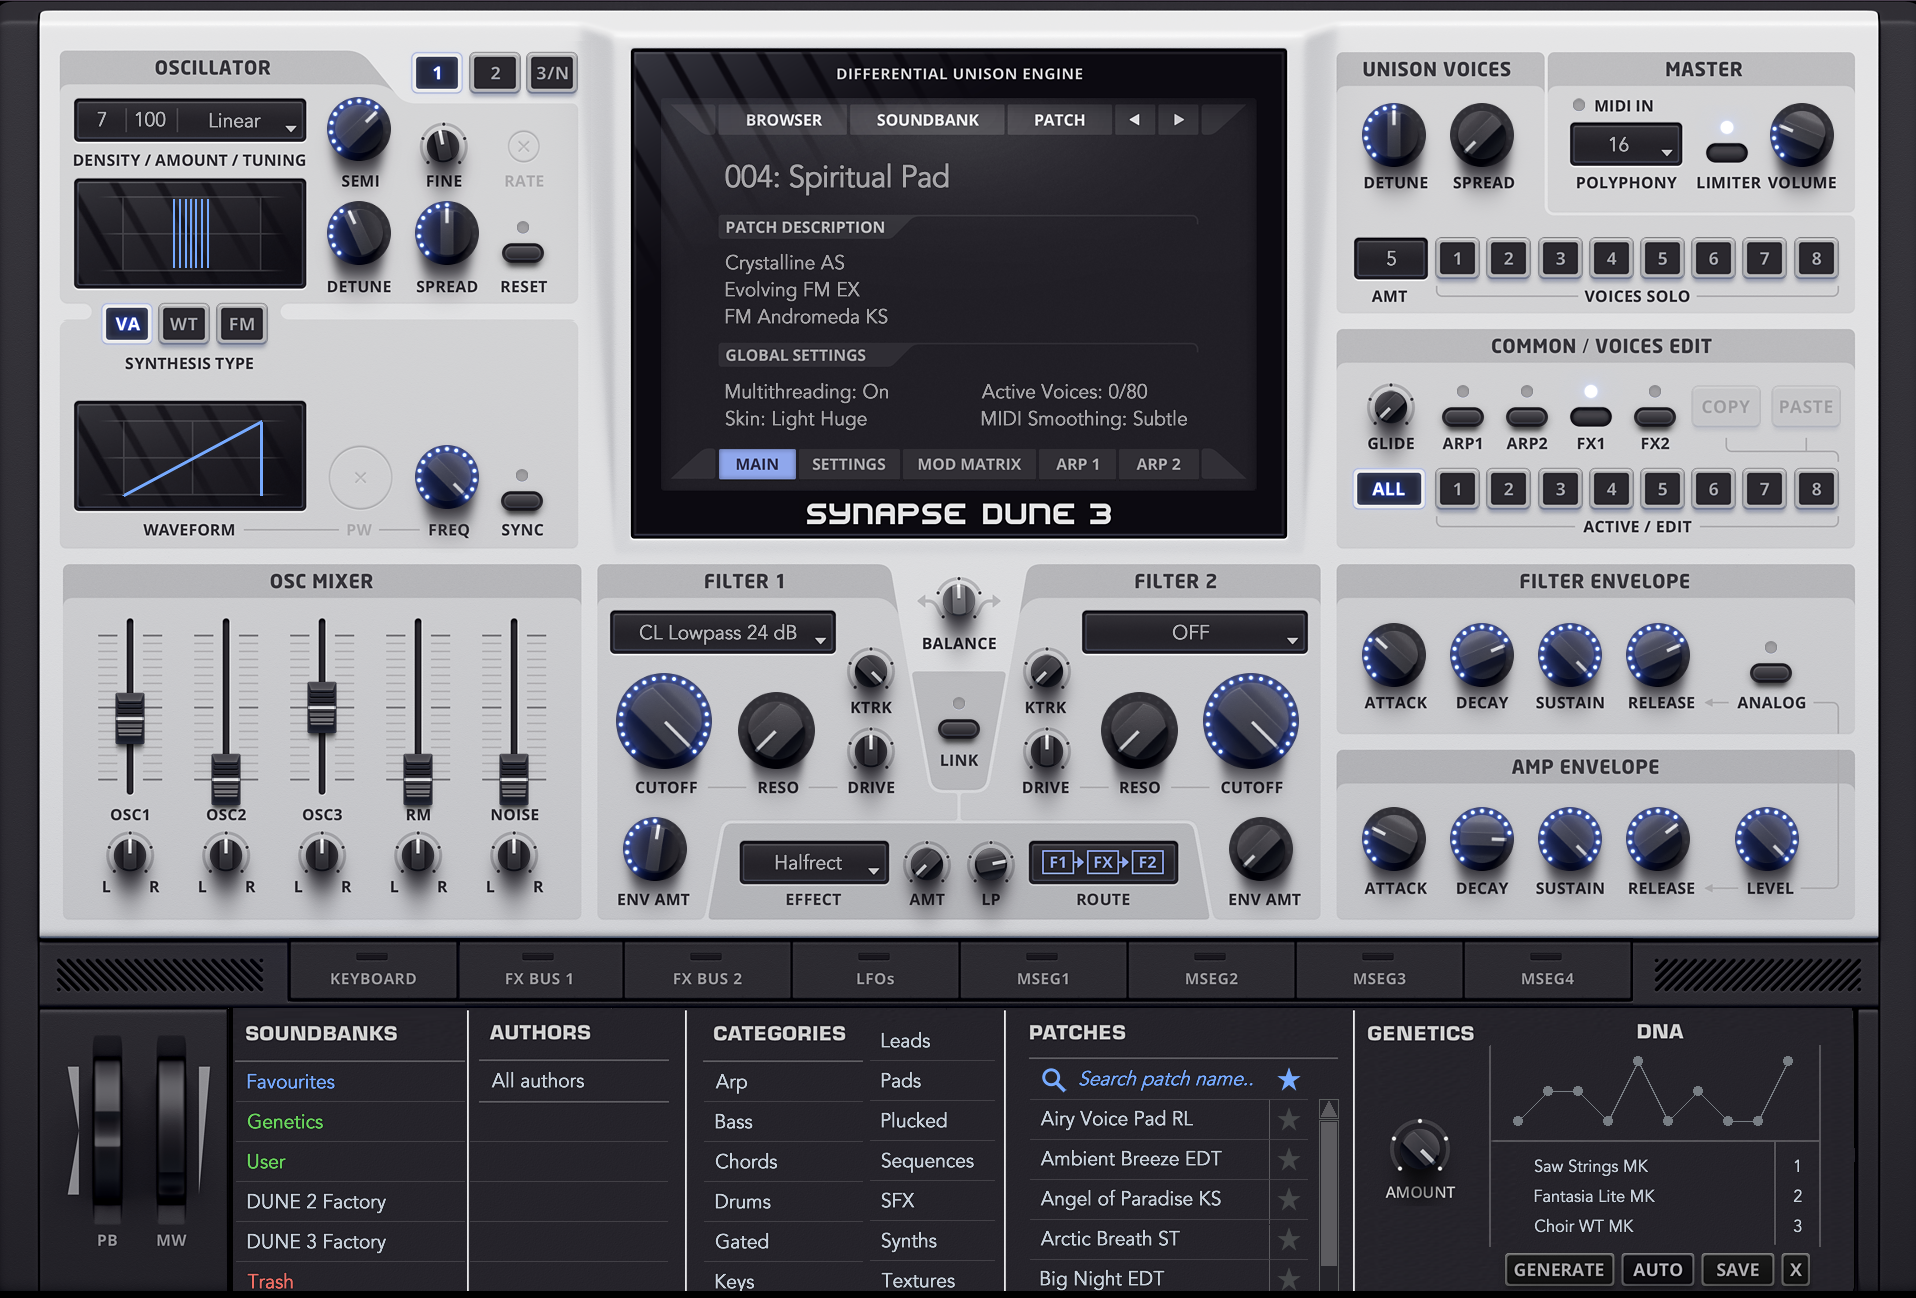The image size is (1916, 1298).
Task: Open the Filter 2 type OFF dropdown
Action: point(1194,633)
